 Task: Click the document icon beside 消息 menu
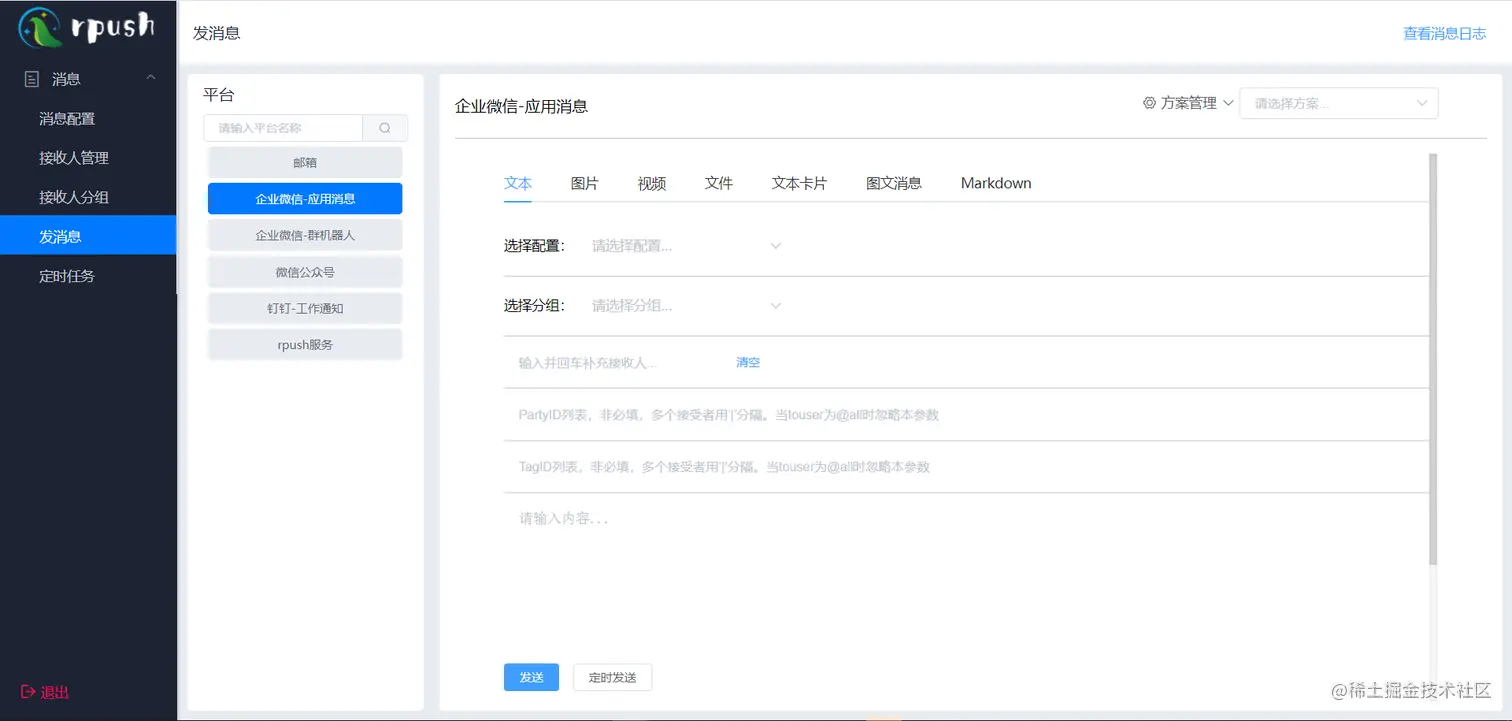pos(33,78)
